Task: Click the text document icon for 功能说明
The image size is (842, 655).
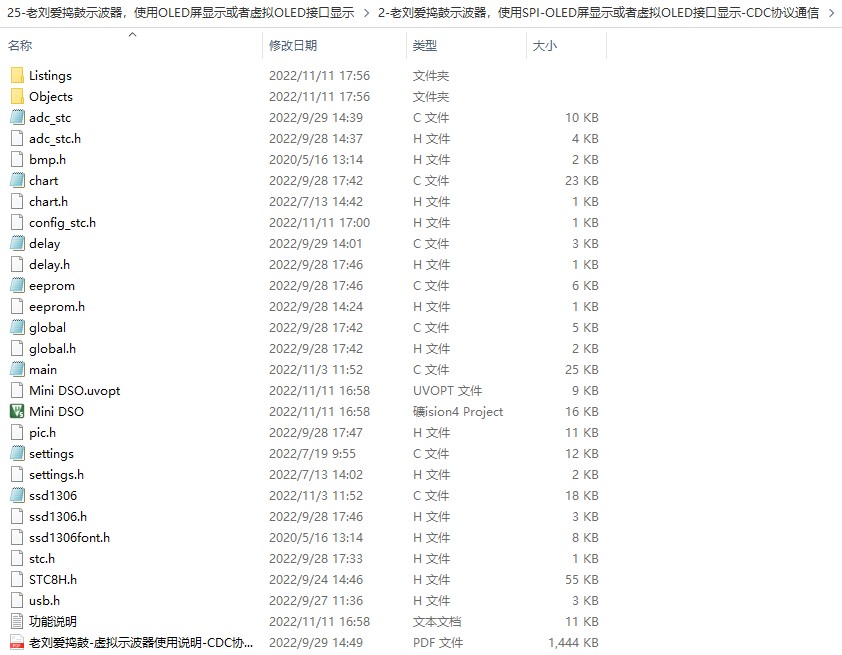Action: pos(16,621)
